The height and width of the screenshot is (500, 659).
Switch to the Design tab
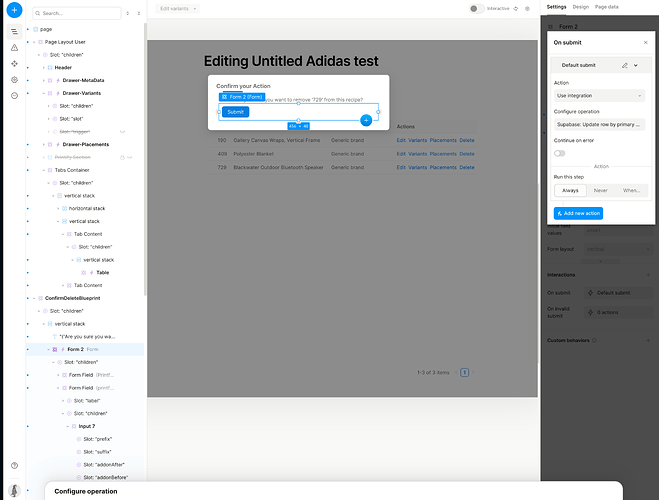pos(580,7)
